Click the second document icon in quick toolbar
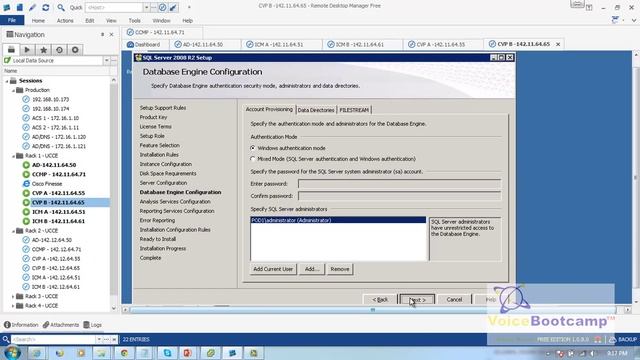The height and width of the screenshot is (360, 640). (x=19, y=7)
